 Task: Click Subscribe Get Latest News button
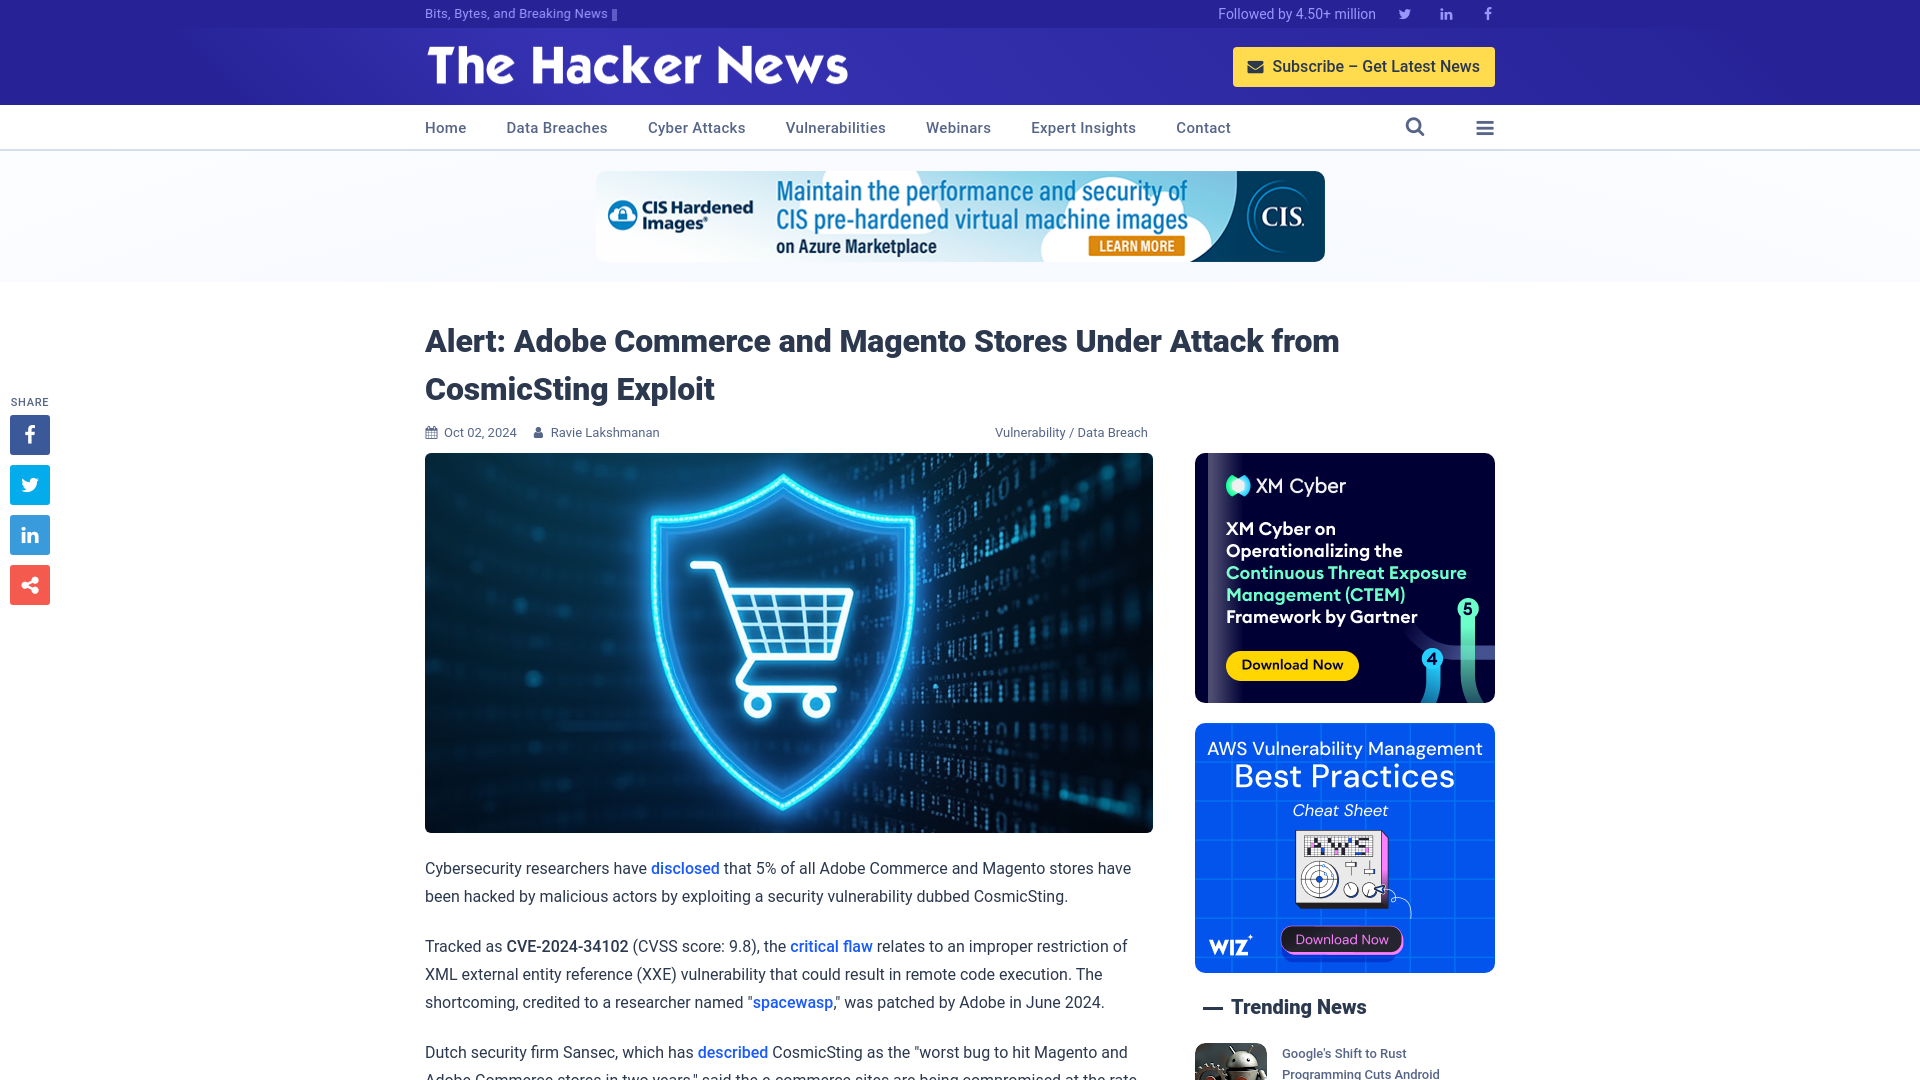pyautogui.click(x=1362, y=66)
